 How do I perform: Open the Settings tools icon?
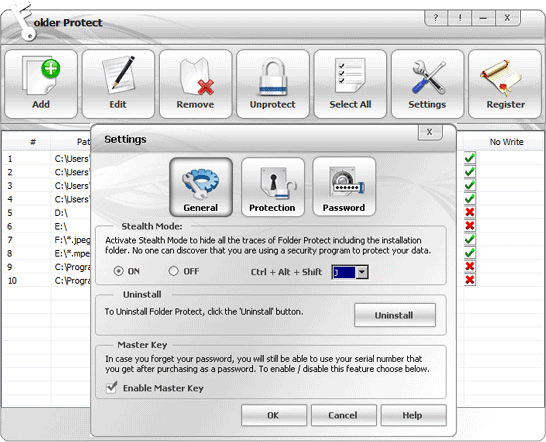(427, 84)
